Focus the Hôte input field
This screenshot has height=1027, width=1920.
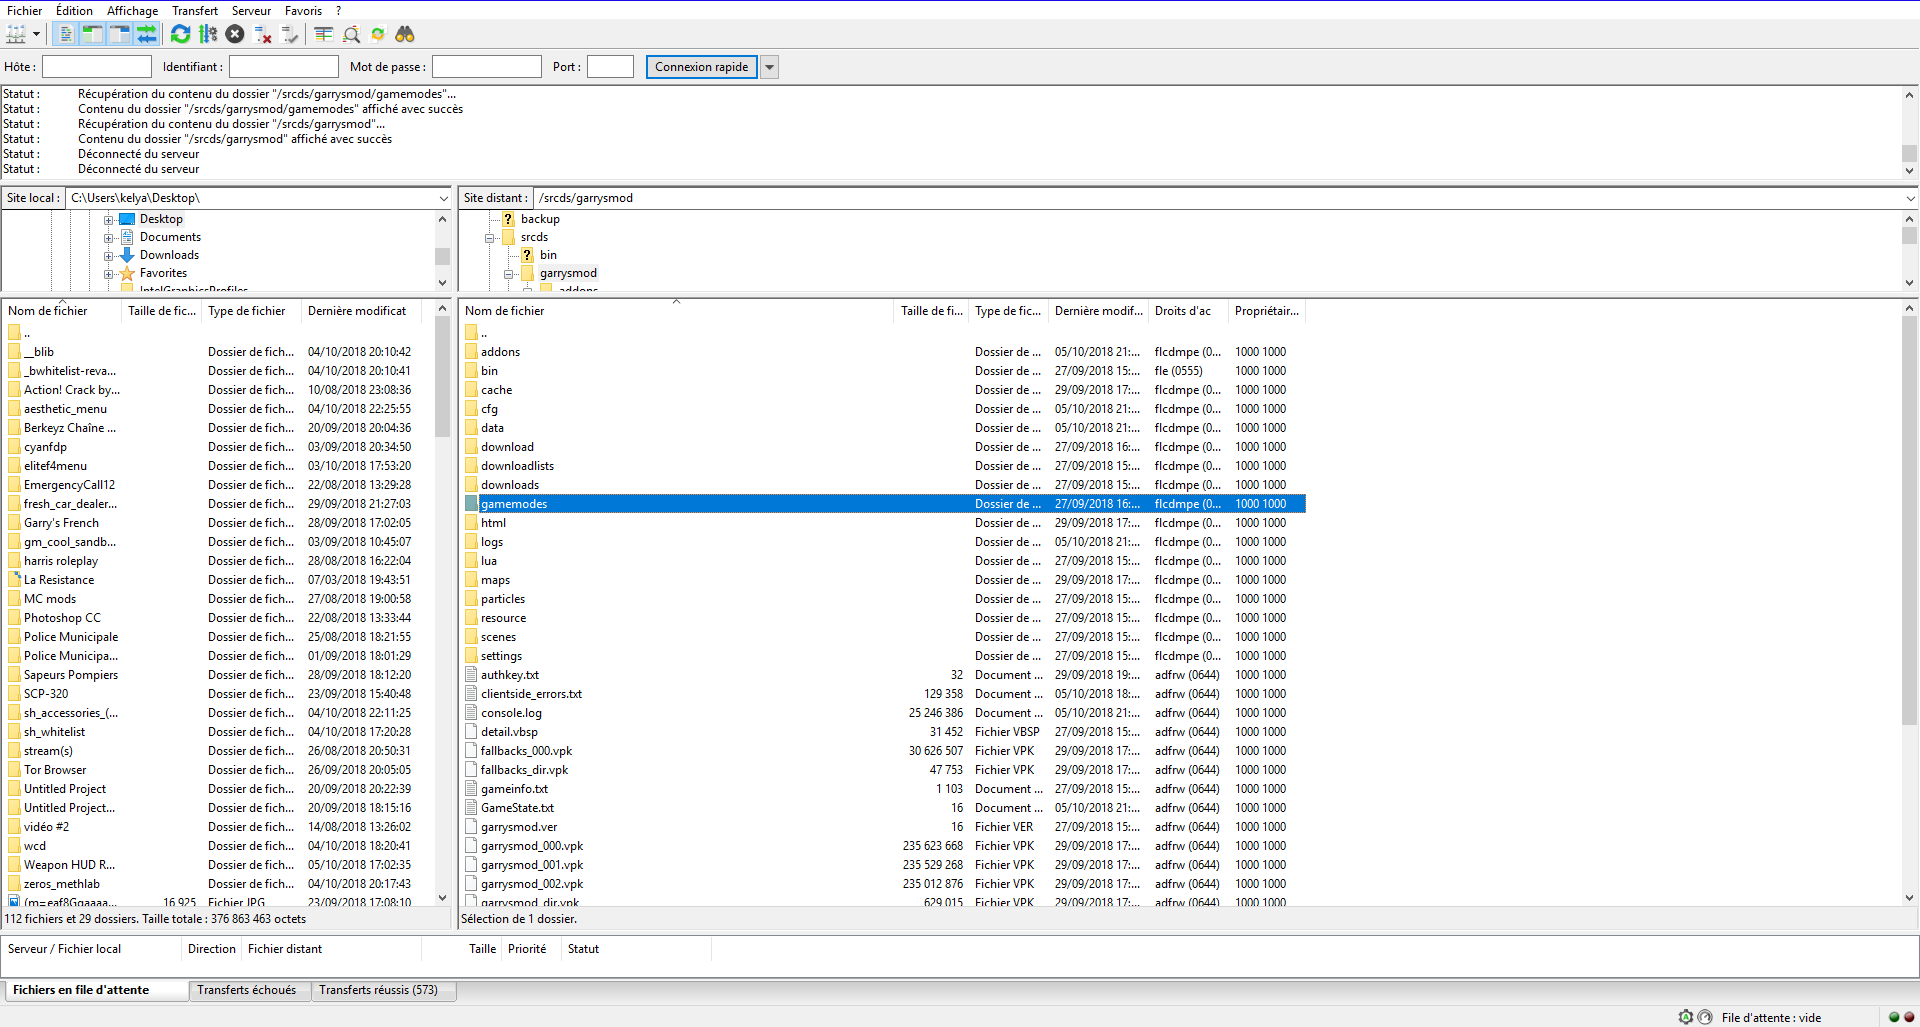tap(97, 67)
